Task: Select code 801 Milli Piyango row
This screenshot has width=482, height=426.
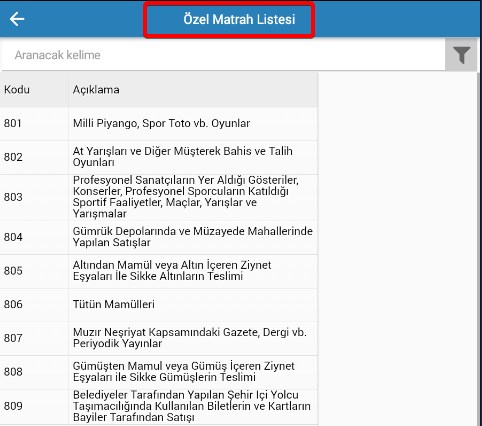Action: point(159,124)
